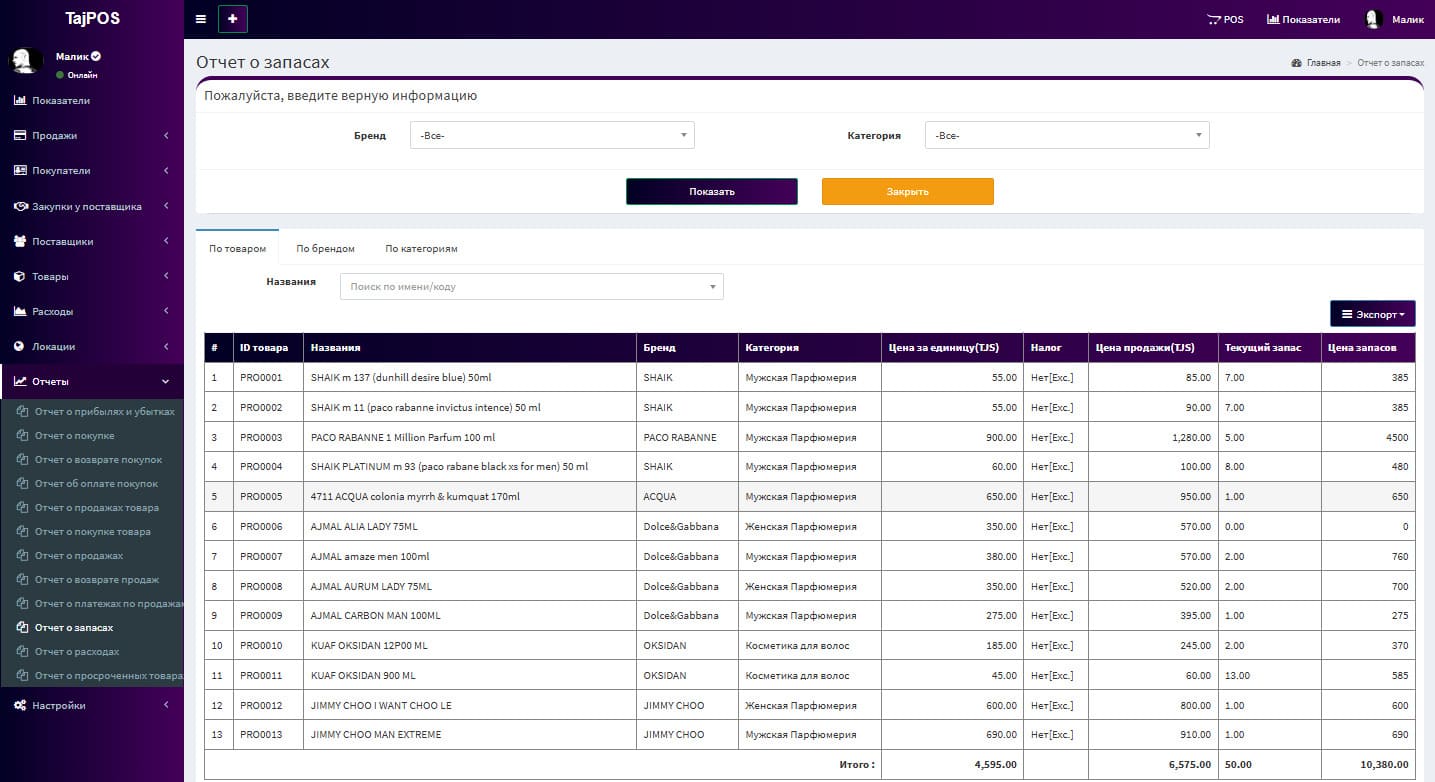Click the plus quick-add button in the top bar
The image size is (1435, 782).
point(233,19)
